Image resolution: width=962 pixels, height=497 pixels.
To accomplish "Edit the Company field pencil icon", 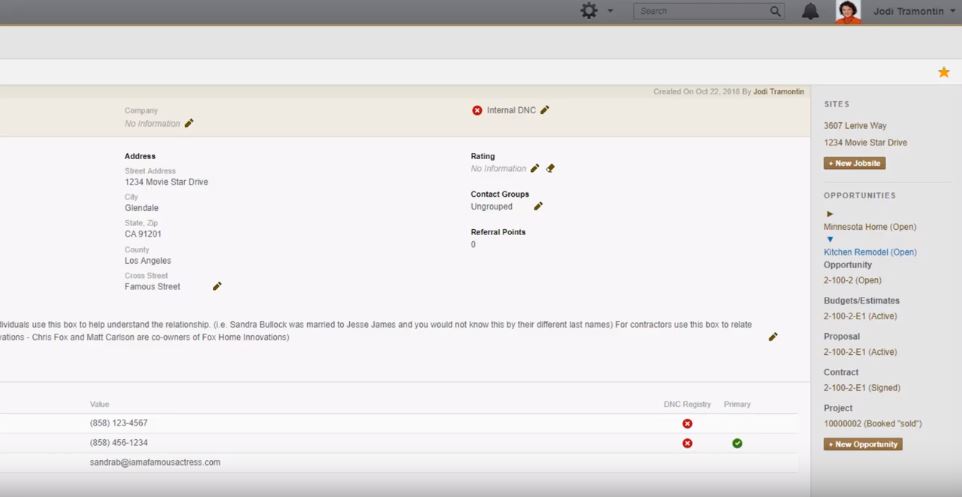I will coord(189,124).
